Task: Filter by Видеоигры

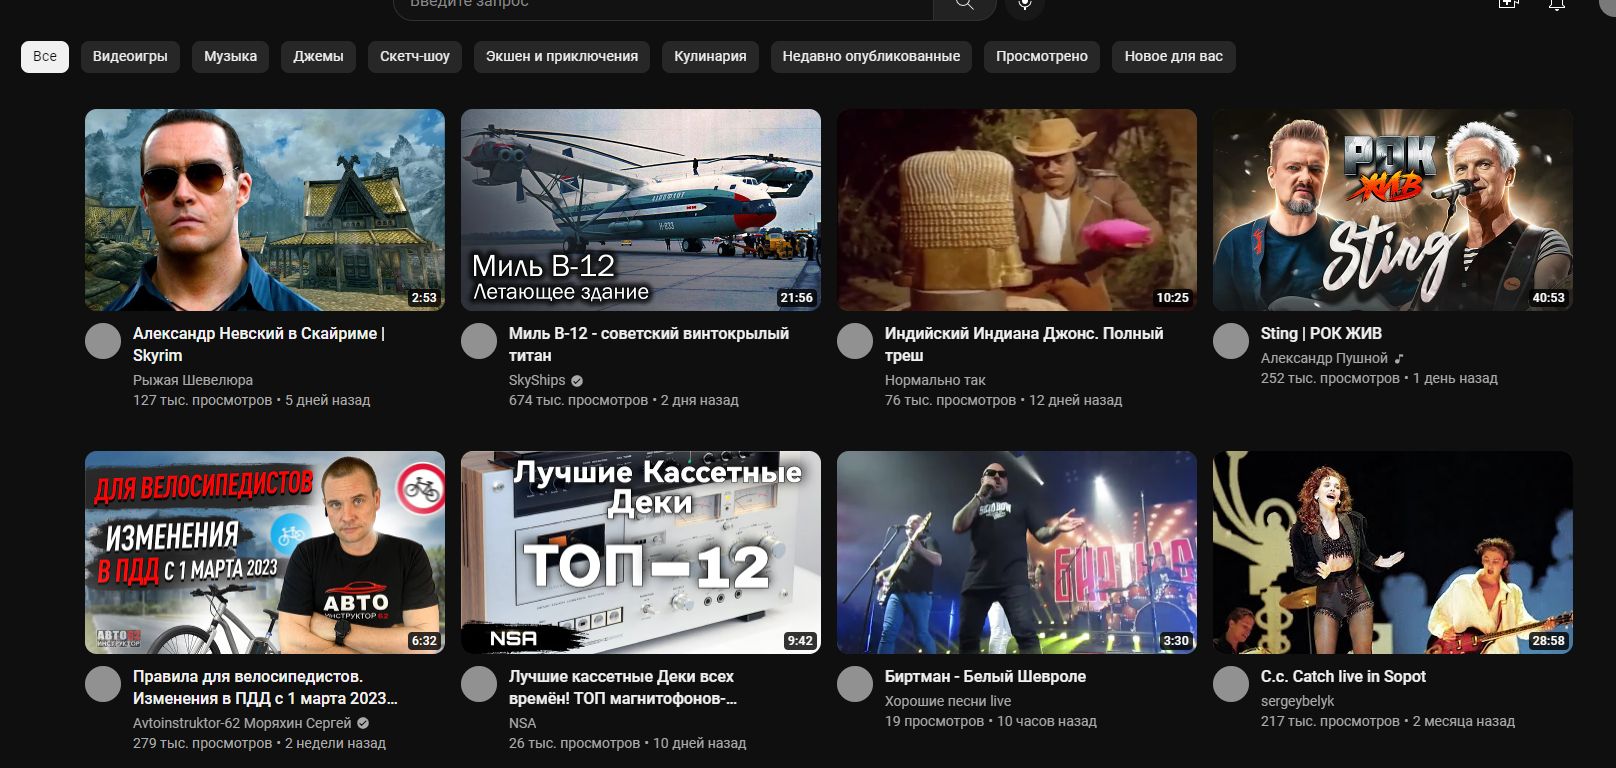Action: [130, 56]
